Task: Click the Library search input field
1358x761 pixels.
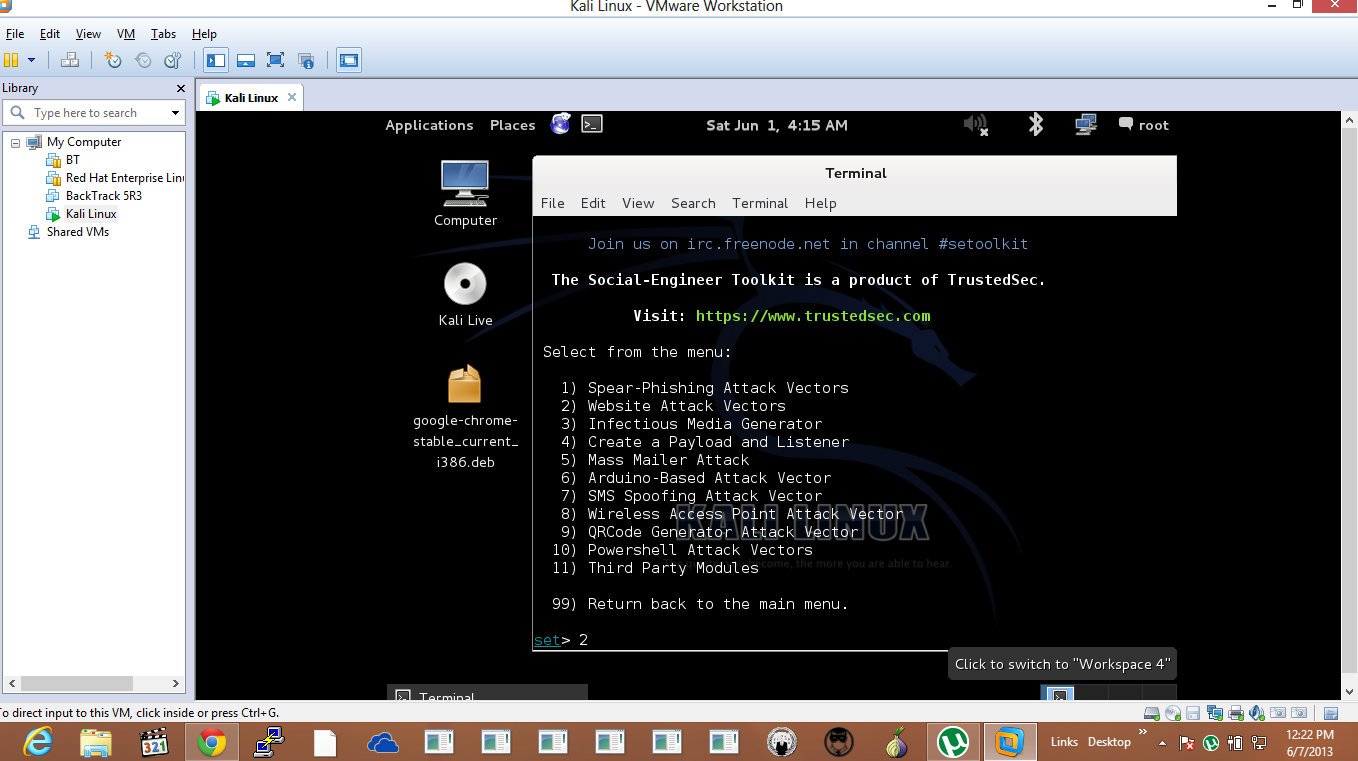Action: (94, 113)
